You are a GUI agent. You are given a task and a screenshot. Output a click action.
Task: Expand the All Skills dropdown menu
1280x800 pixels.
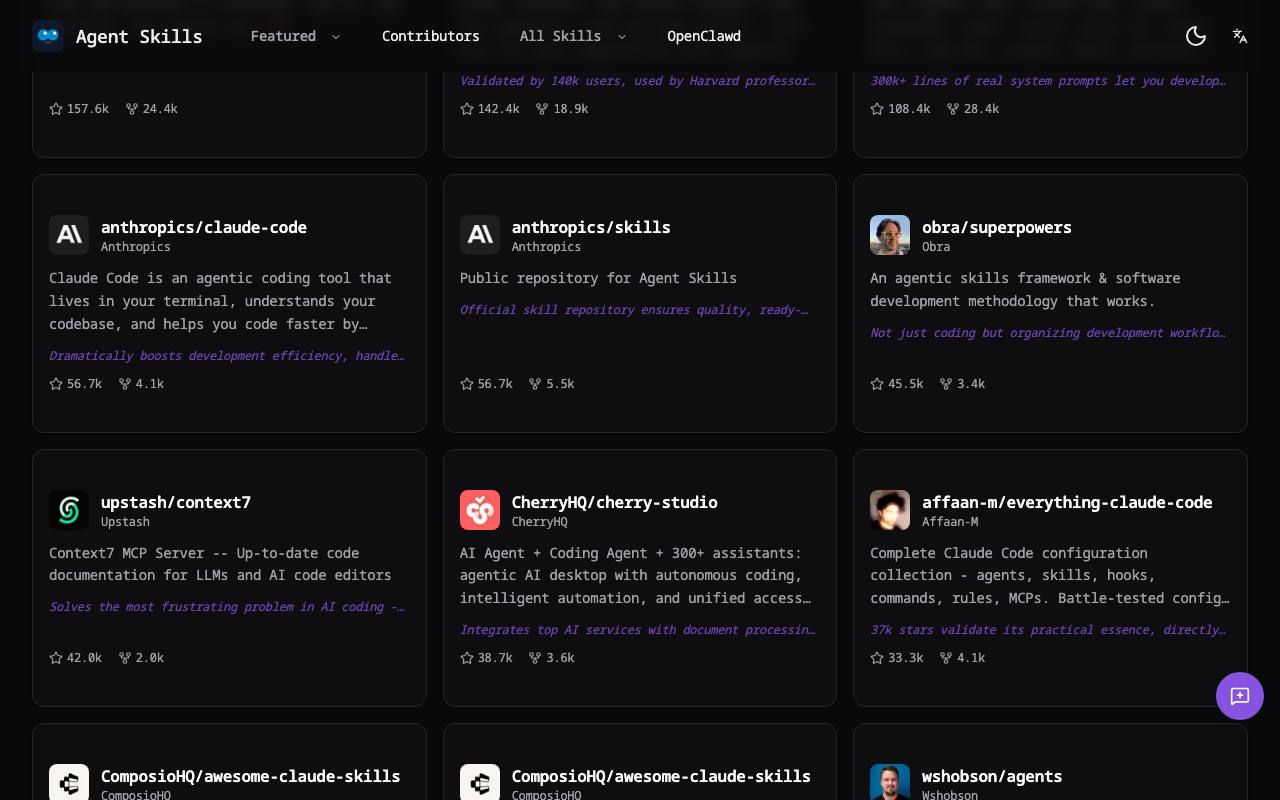point(573,36)
